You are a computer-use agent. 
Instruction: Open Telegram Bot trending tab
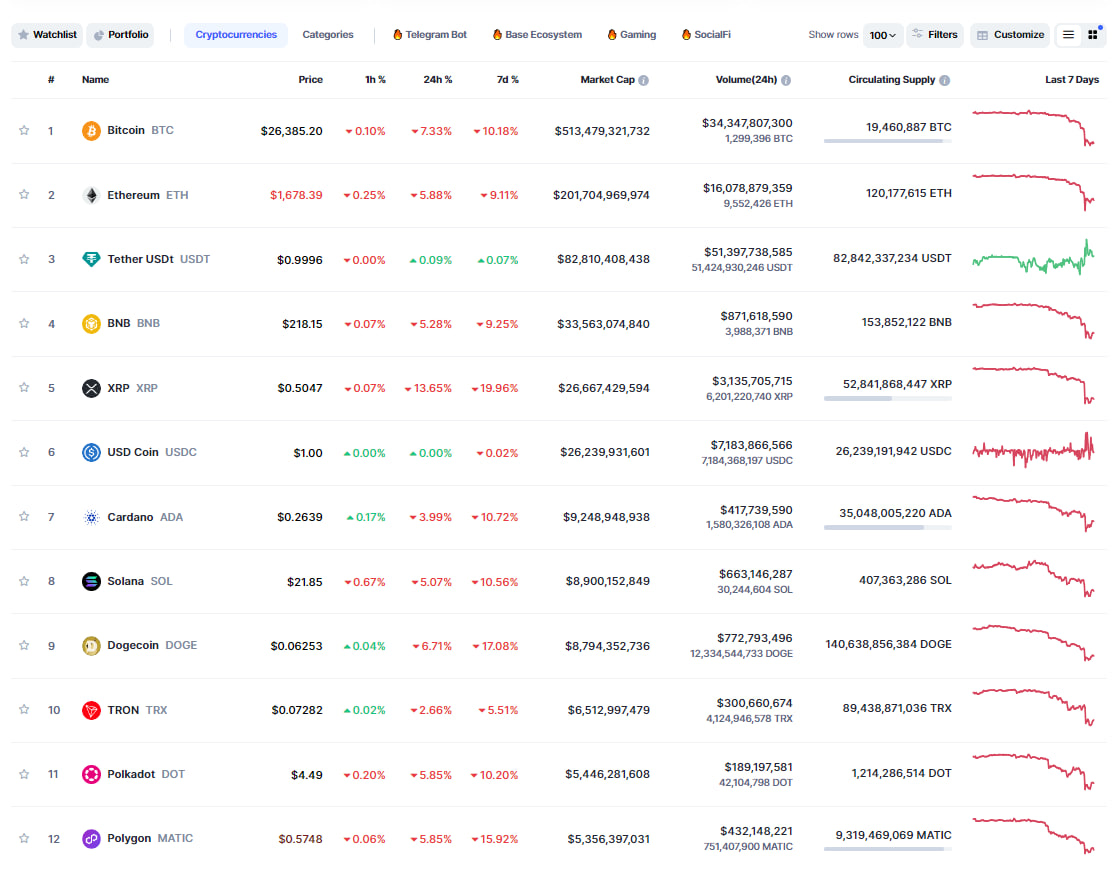pos(430,34)
